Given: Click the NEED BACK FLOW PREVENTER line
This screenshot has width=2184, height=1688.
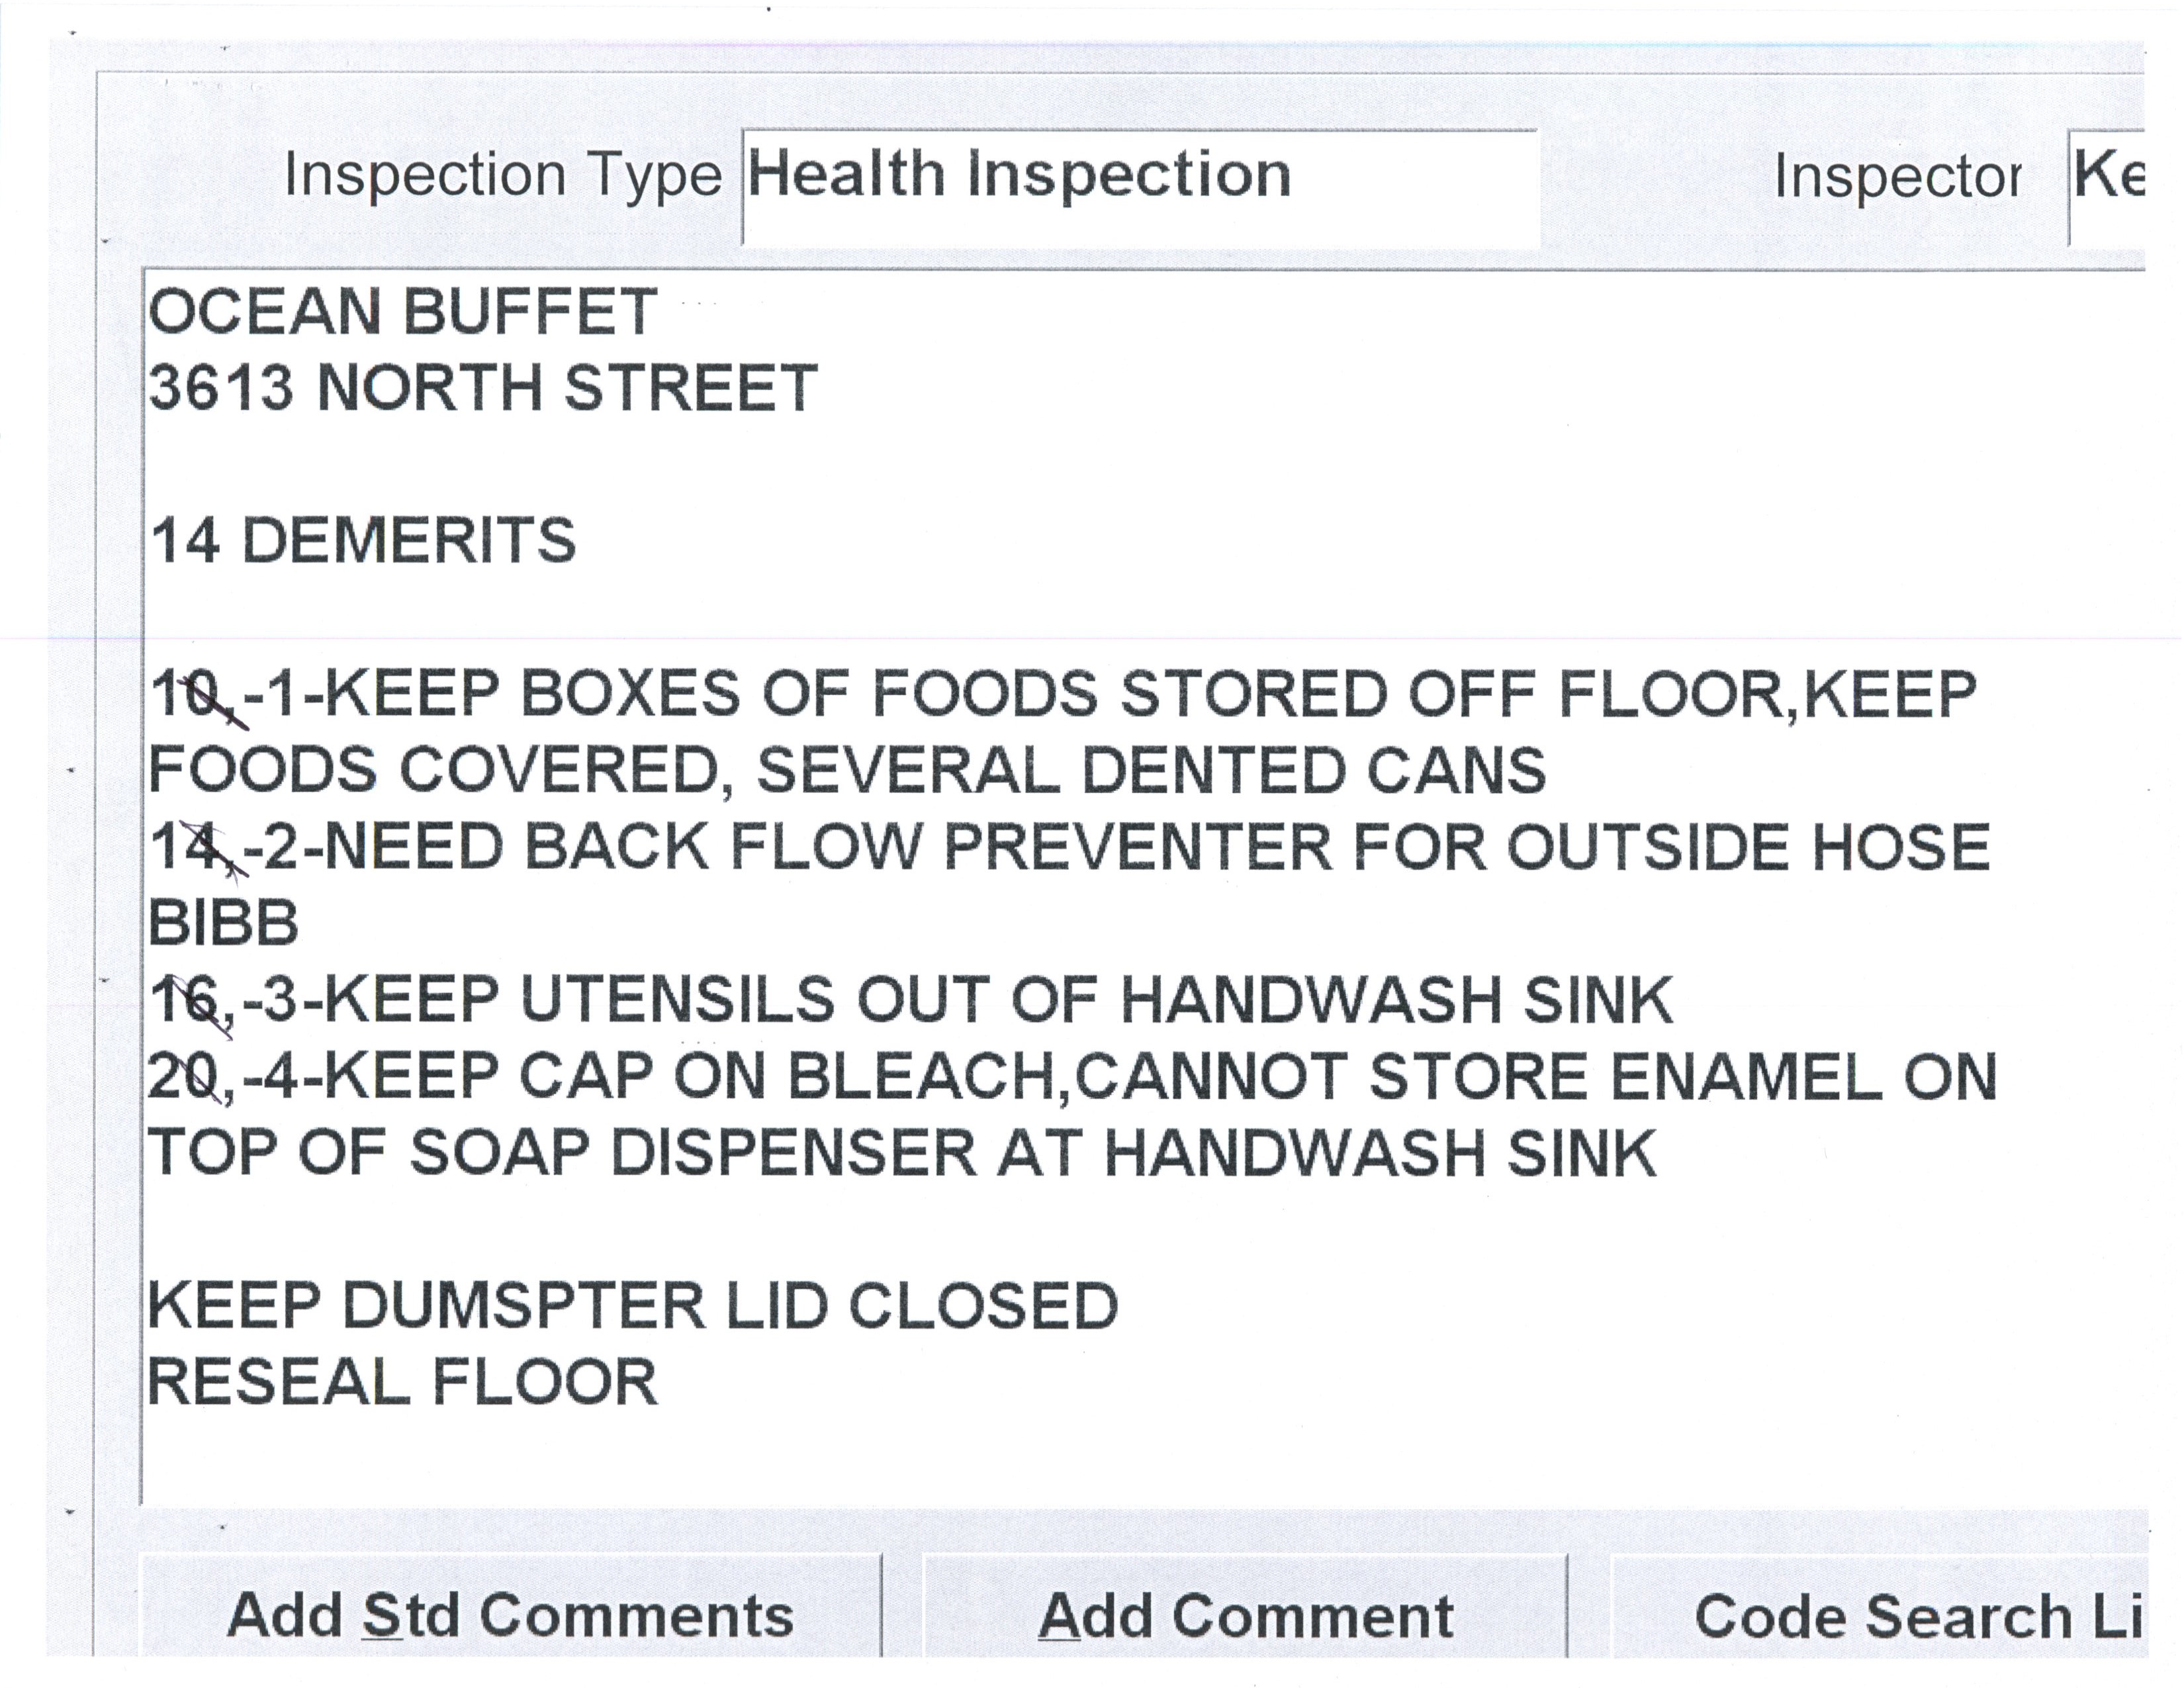Looking at the screenshot, I should pyautogui.click(x=1069, y=847).
